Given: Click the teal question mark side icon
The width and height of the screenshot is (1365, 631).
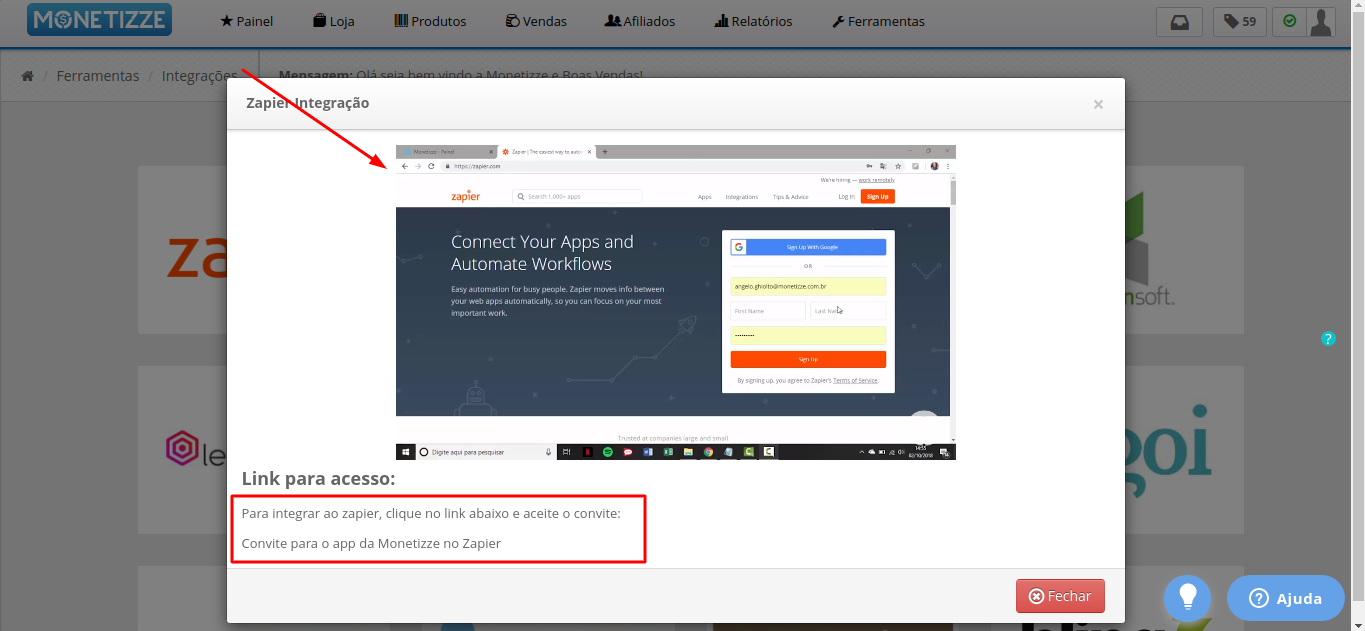Looking at the screenshot, I should click(1328, 339).
